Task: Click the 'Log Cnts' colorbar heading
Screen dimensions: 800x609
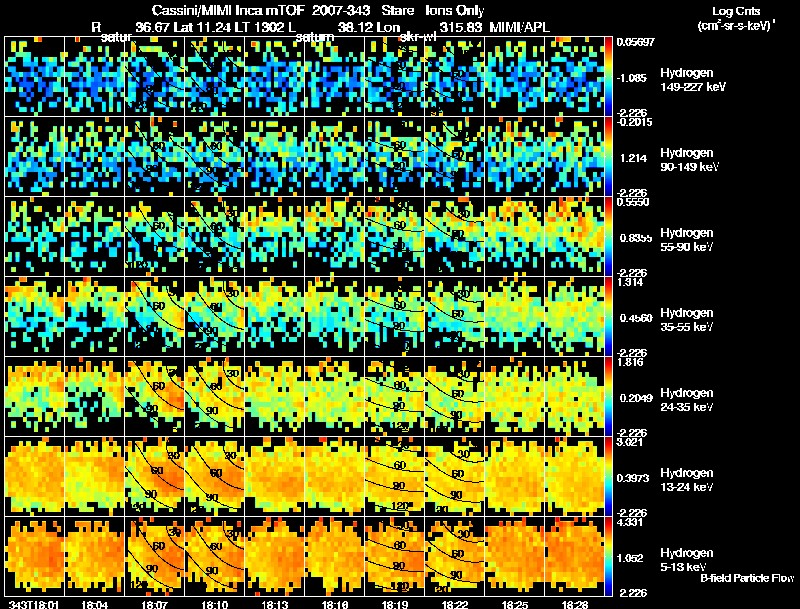Action: pyautogui.click(x=736, y=11)
